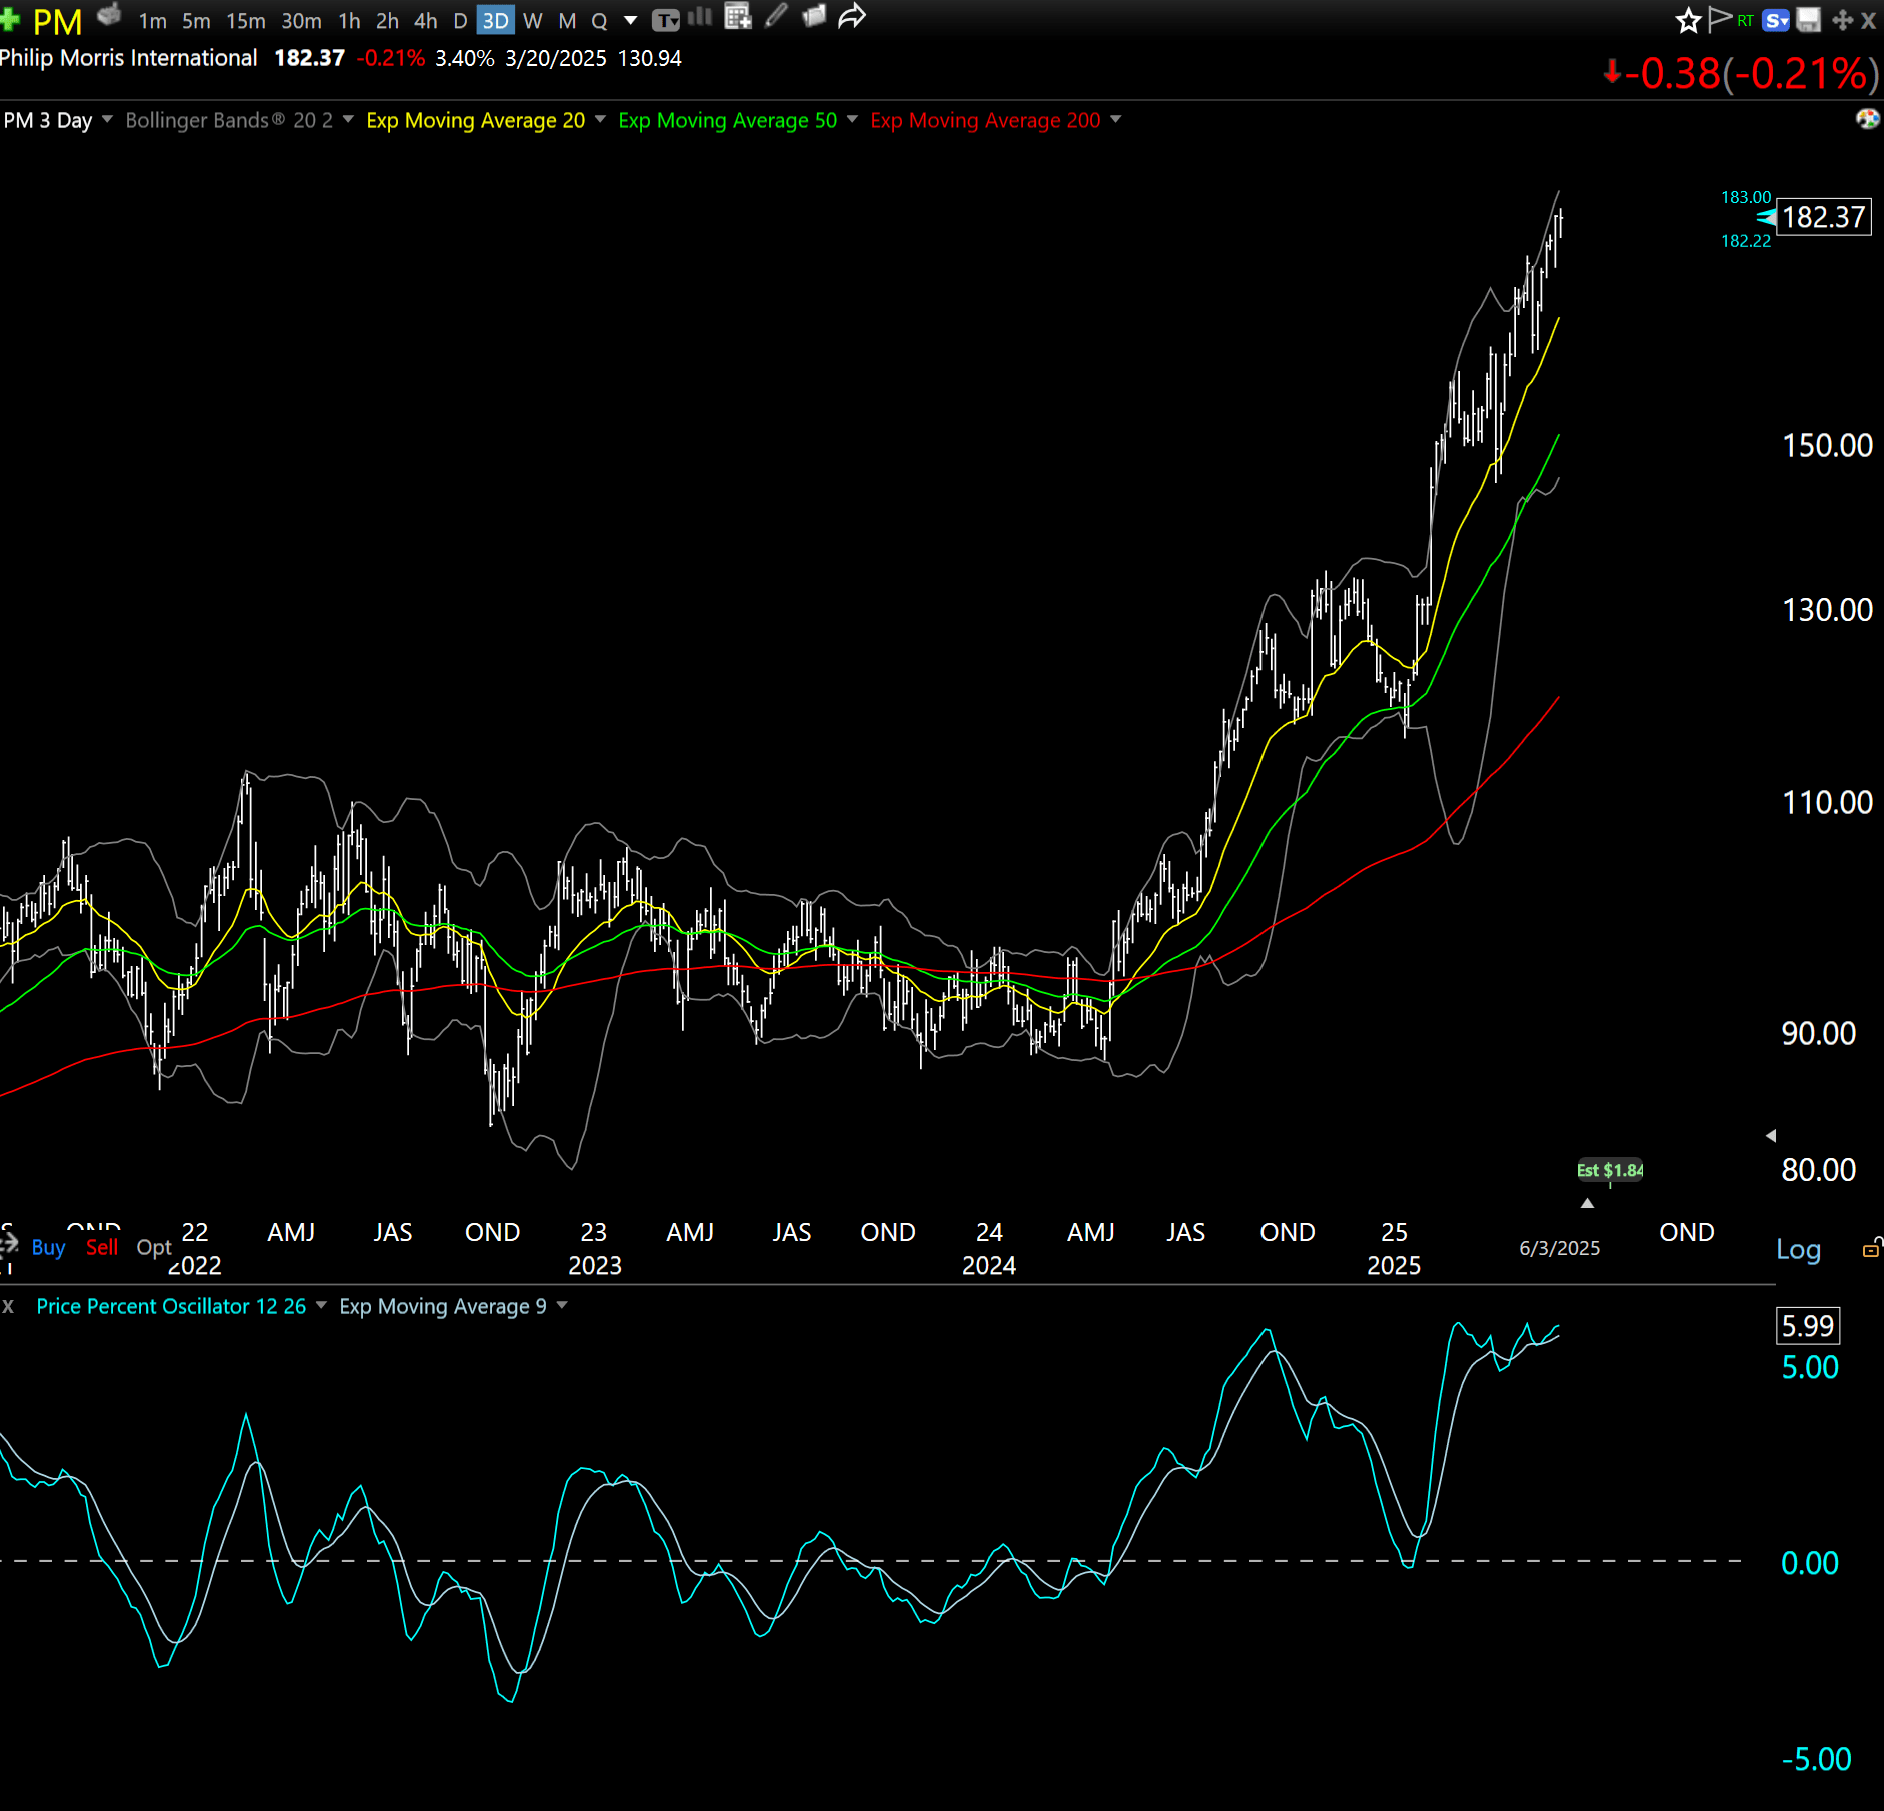Toggle the RT real-time data indicator
Screen dimensions: 1884x1811
click(x=1745, y=20)
